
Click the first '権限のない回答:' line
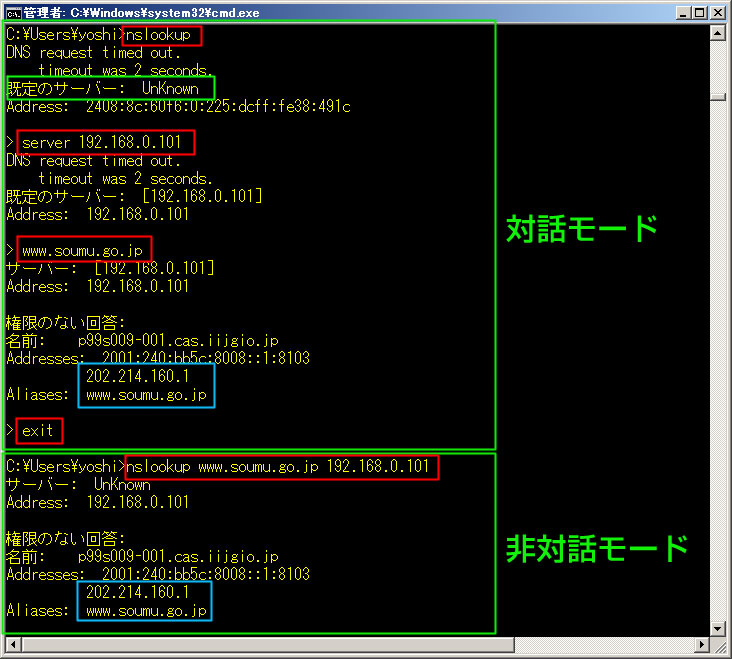[65, 322]
